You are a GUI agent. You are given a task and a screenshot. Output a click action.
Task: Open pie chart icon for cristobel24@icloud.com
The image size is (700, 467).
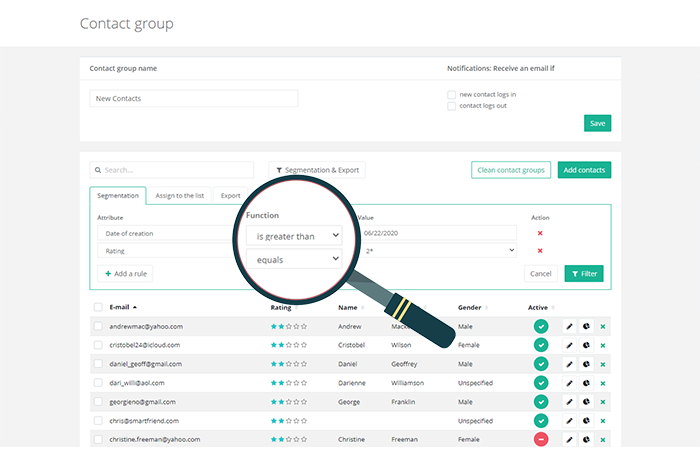pyautogui.click(x=586, y=345)
